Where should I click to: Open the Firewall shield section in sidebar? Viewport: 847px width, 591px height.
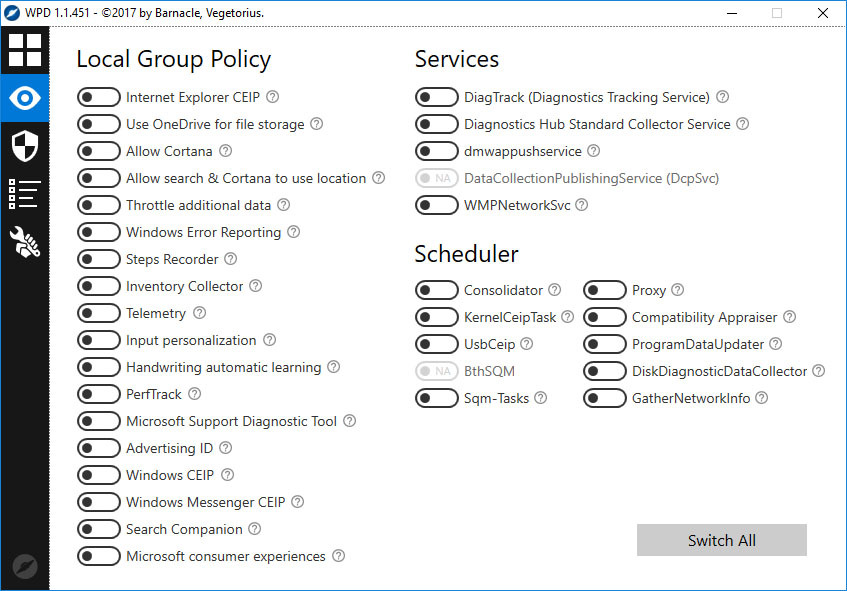(24, 146)
